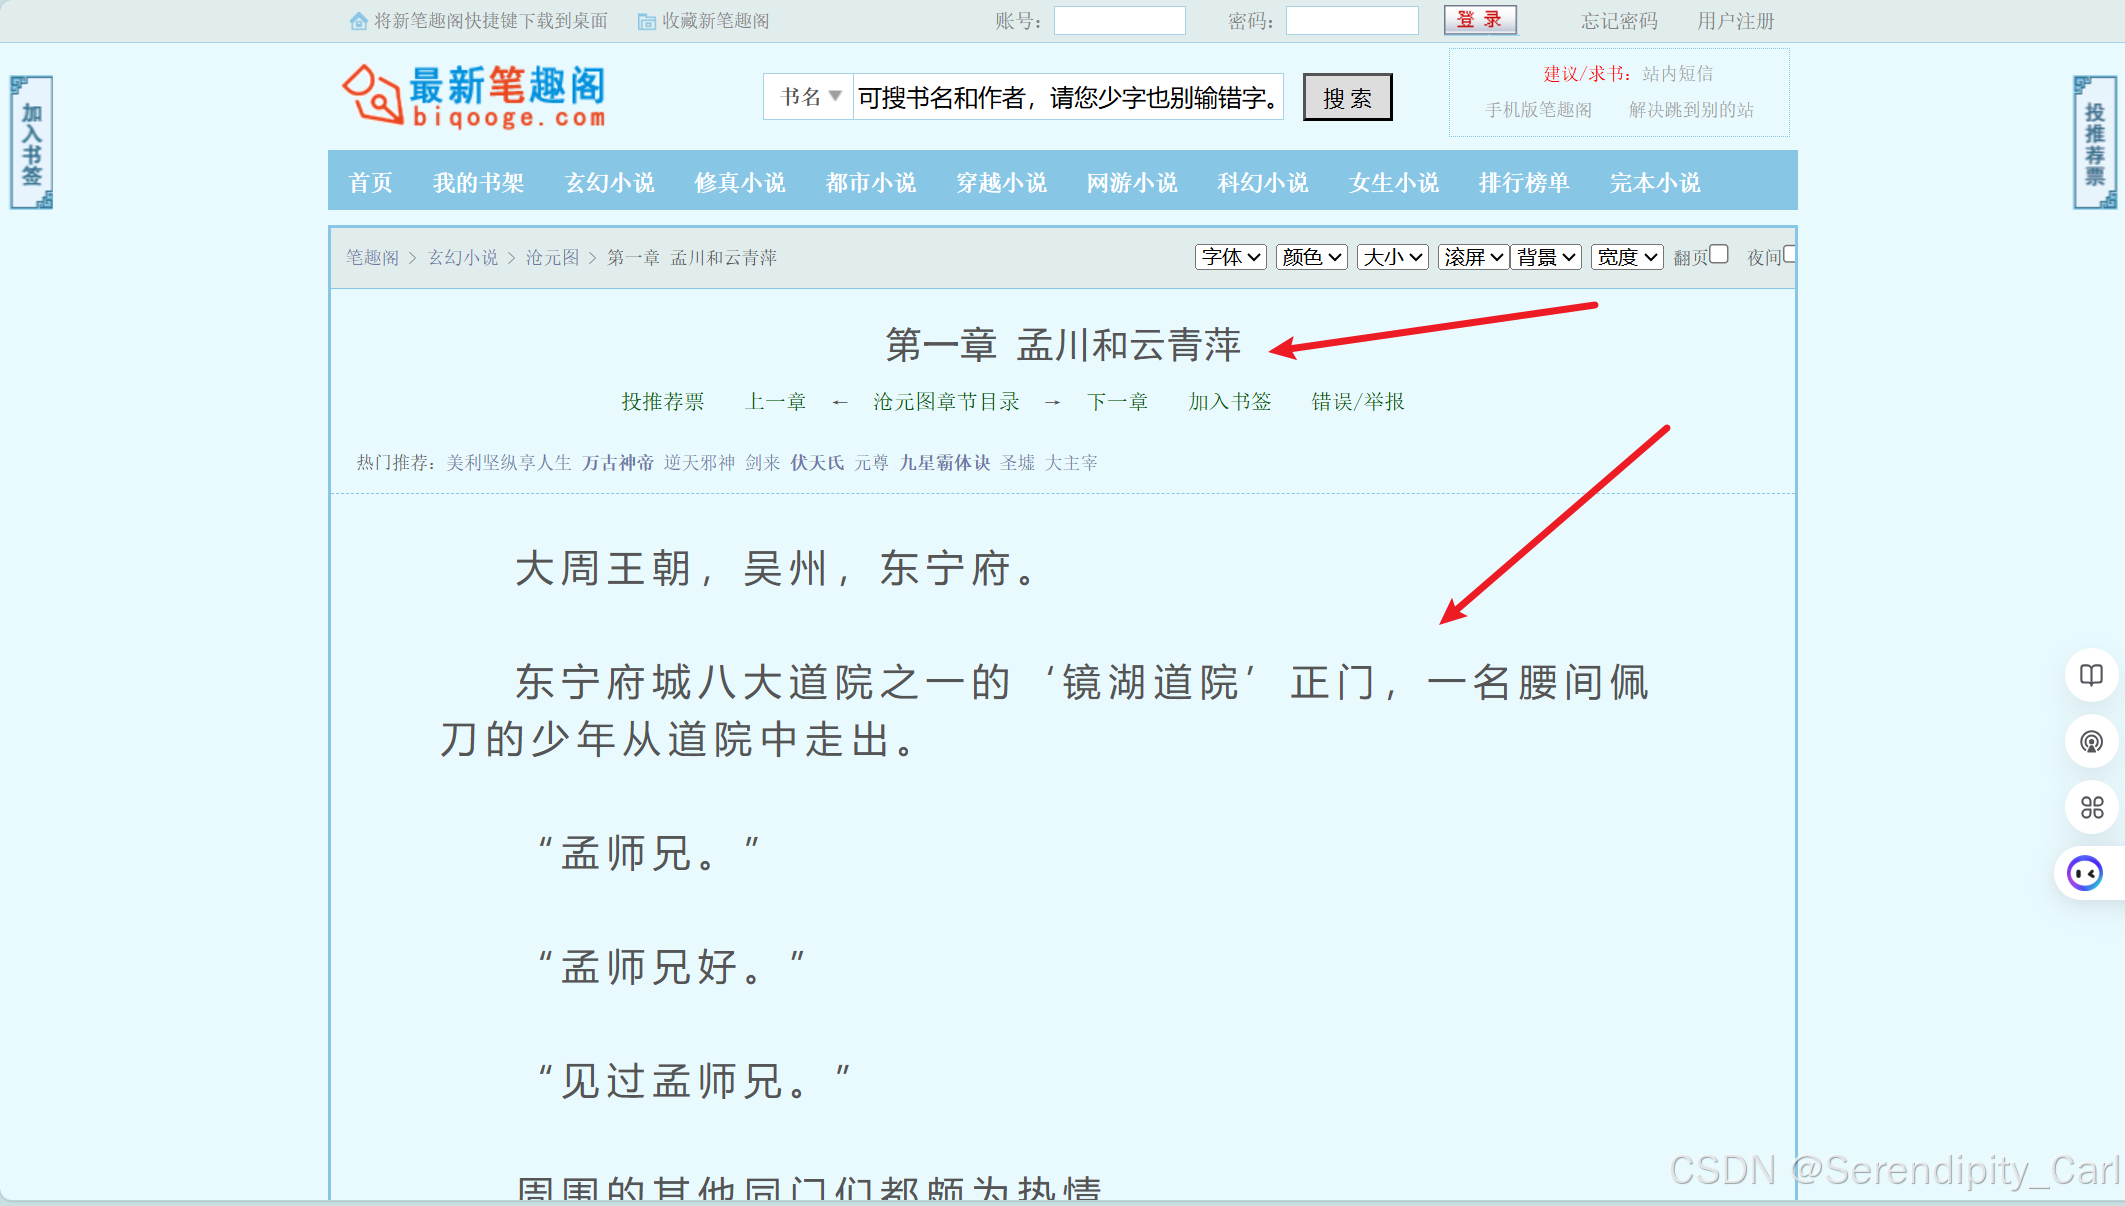Click the bookmark folder icon near 收藏新笔趣阁
2125x1206 pixels.
646,21
